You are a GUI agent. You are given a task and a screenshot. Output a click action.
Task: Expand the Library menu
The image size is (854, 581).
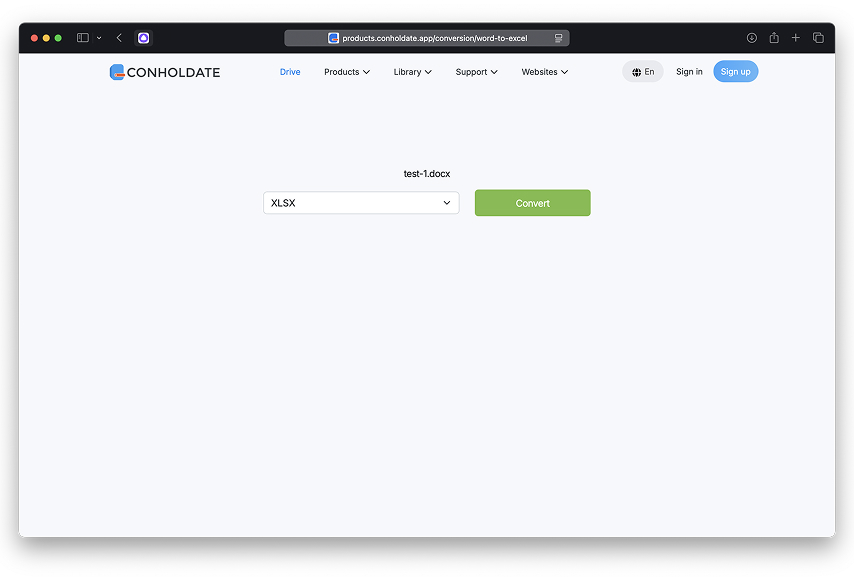click(x=412, y=72)
